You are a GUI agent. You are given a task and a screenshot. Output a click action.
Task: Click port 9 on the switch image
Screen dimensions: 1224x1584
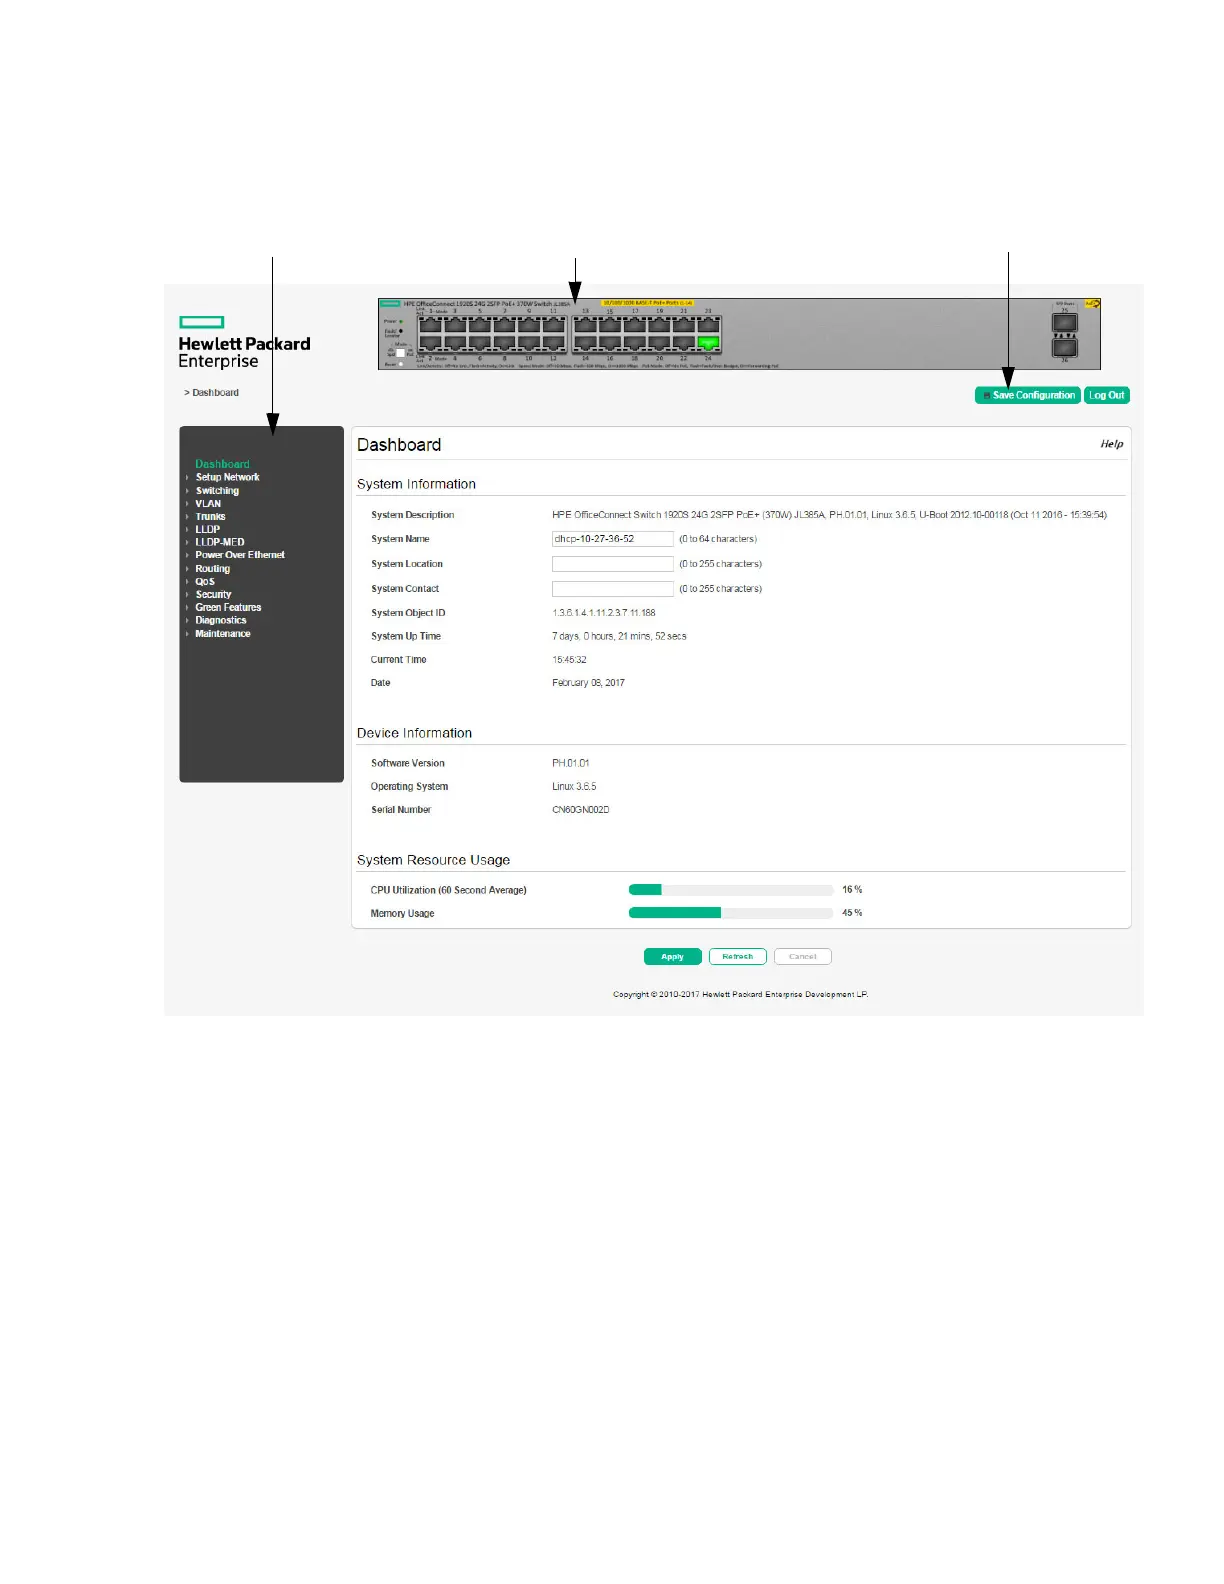(529, 326)
